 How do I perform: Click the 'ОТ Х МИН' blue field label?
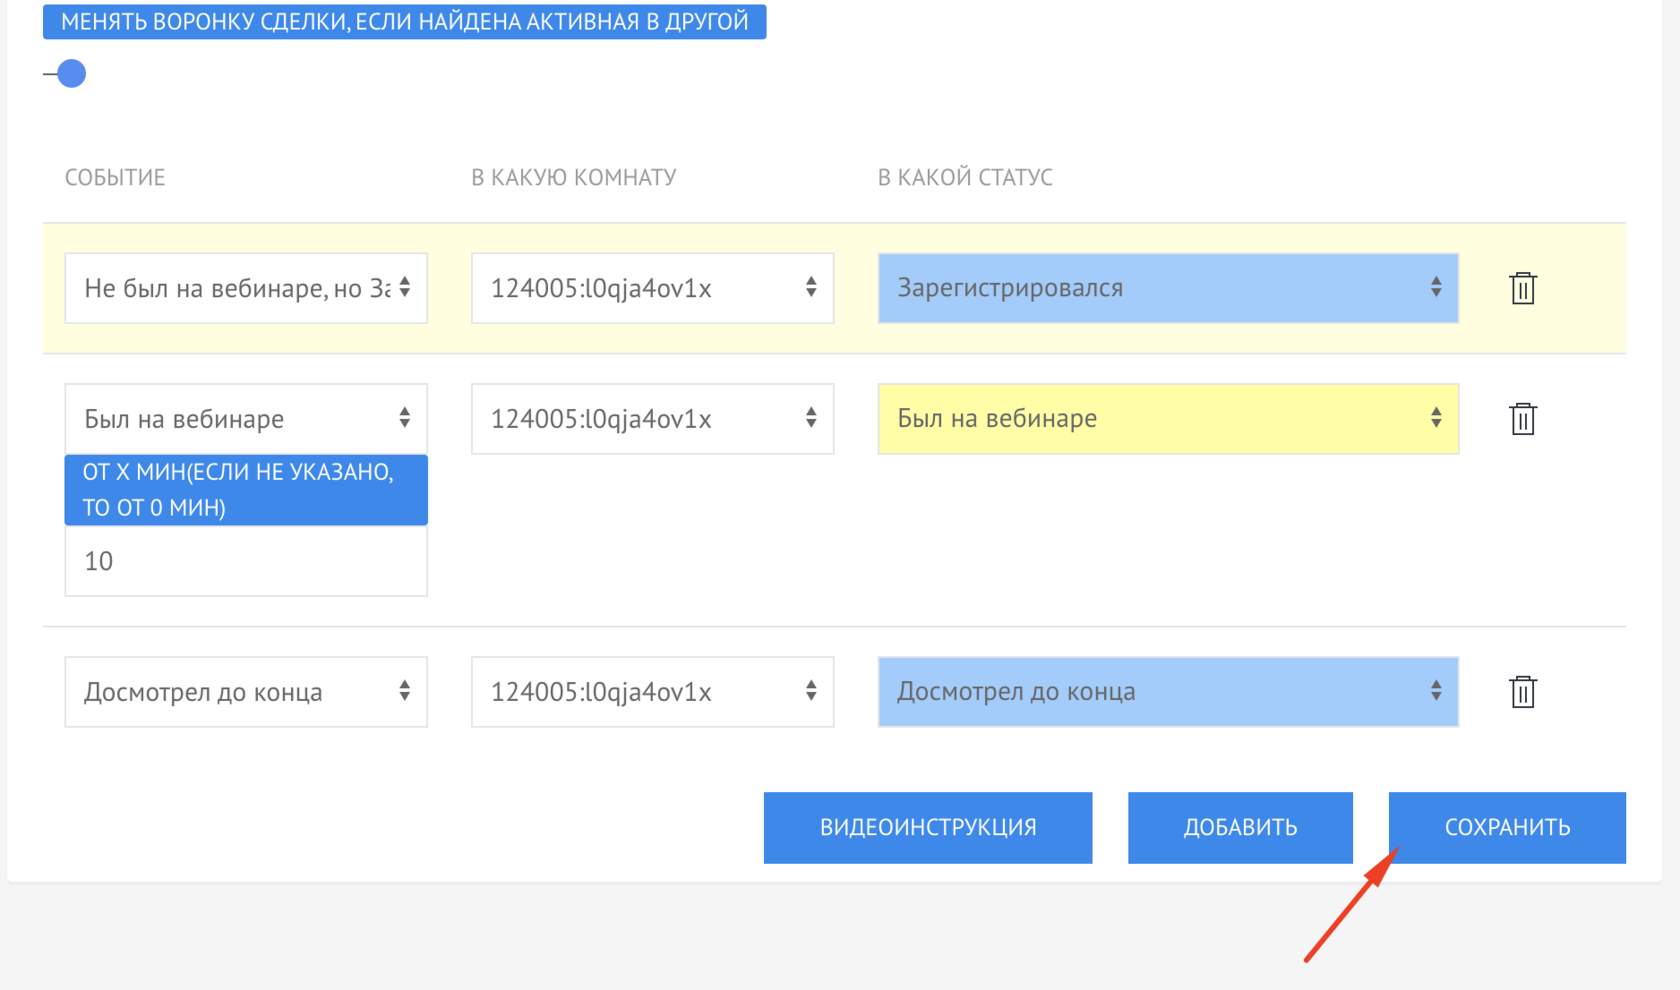tap(246, 489)
